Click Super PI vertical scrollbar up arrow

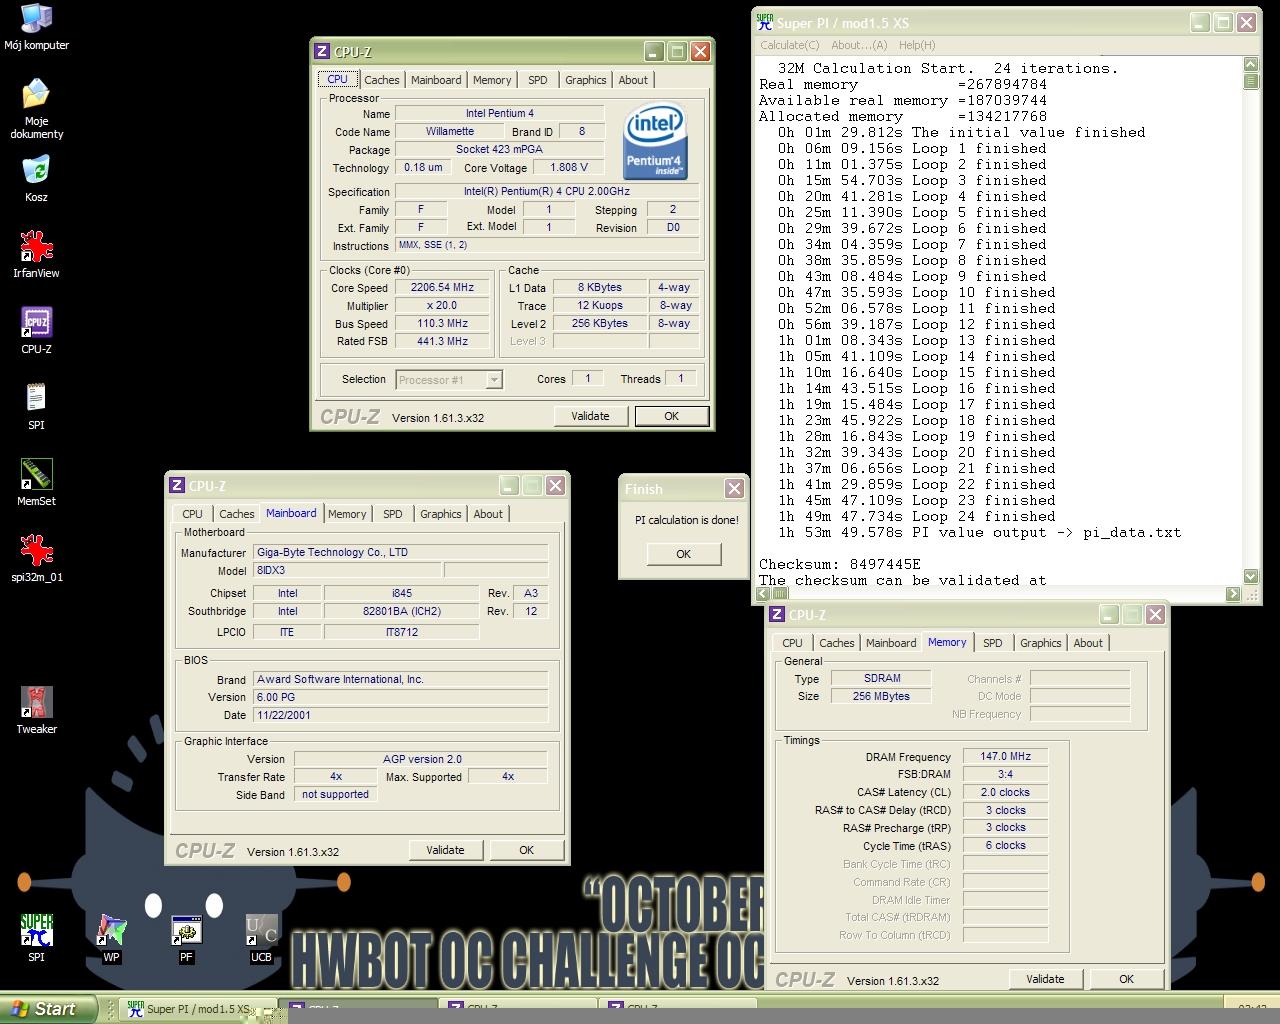[1251, 65]
